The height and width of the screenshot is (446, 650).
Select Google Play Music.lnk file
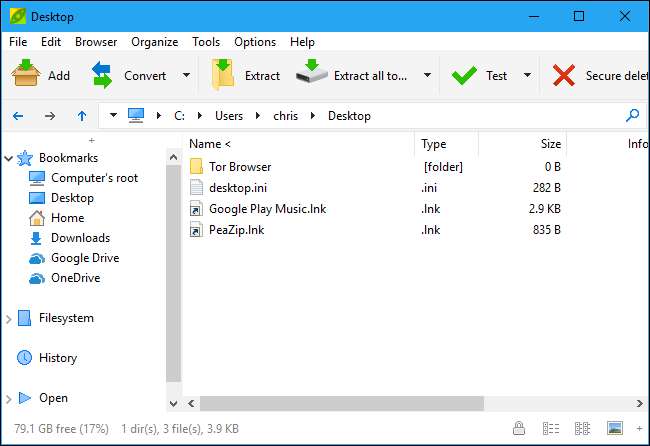point(267,208)
